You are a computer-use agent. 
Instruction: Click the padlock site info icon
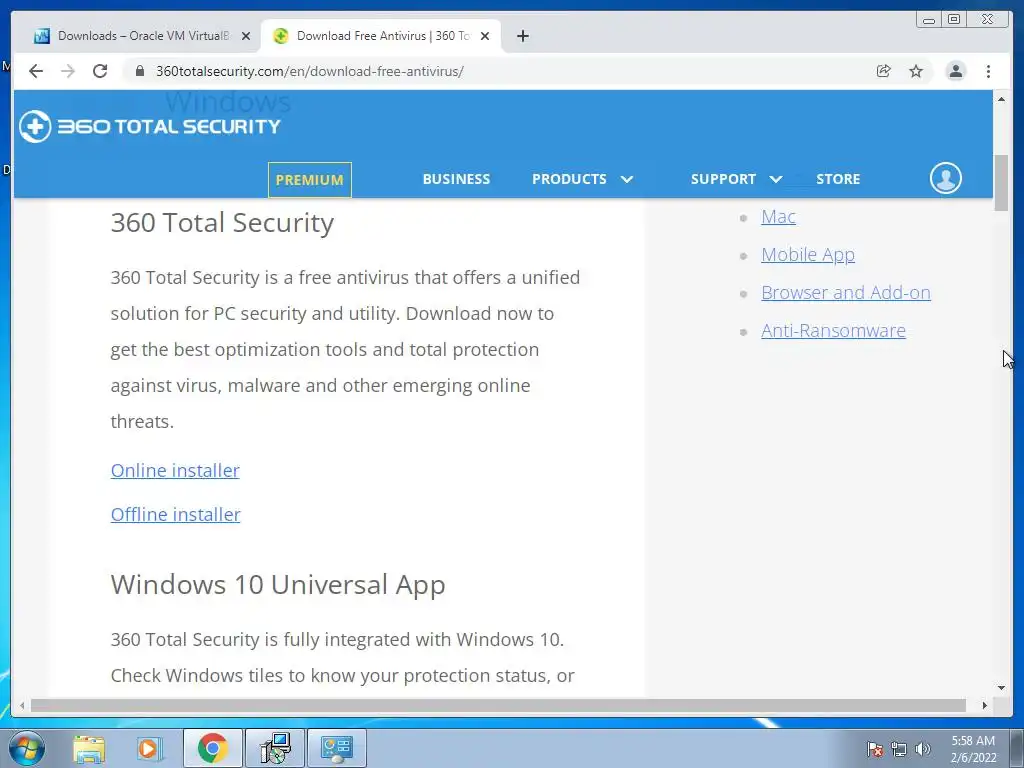tap(139, 71)
